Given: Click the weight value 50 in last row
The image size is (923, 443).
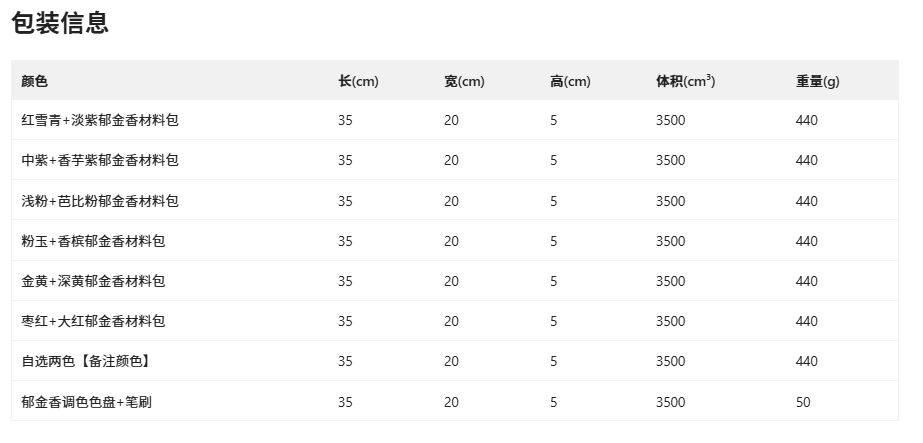Looking at the screenshot, I should pyautogui.click(x=803, y=402).
